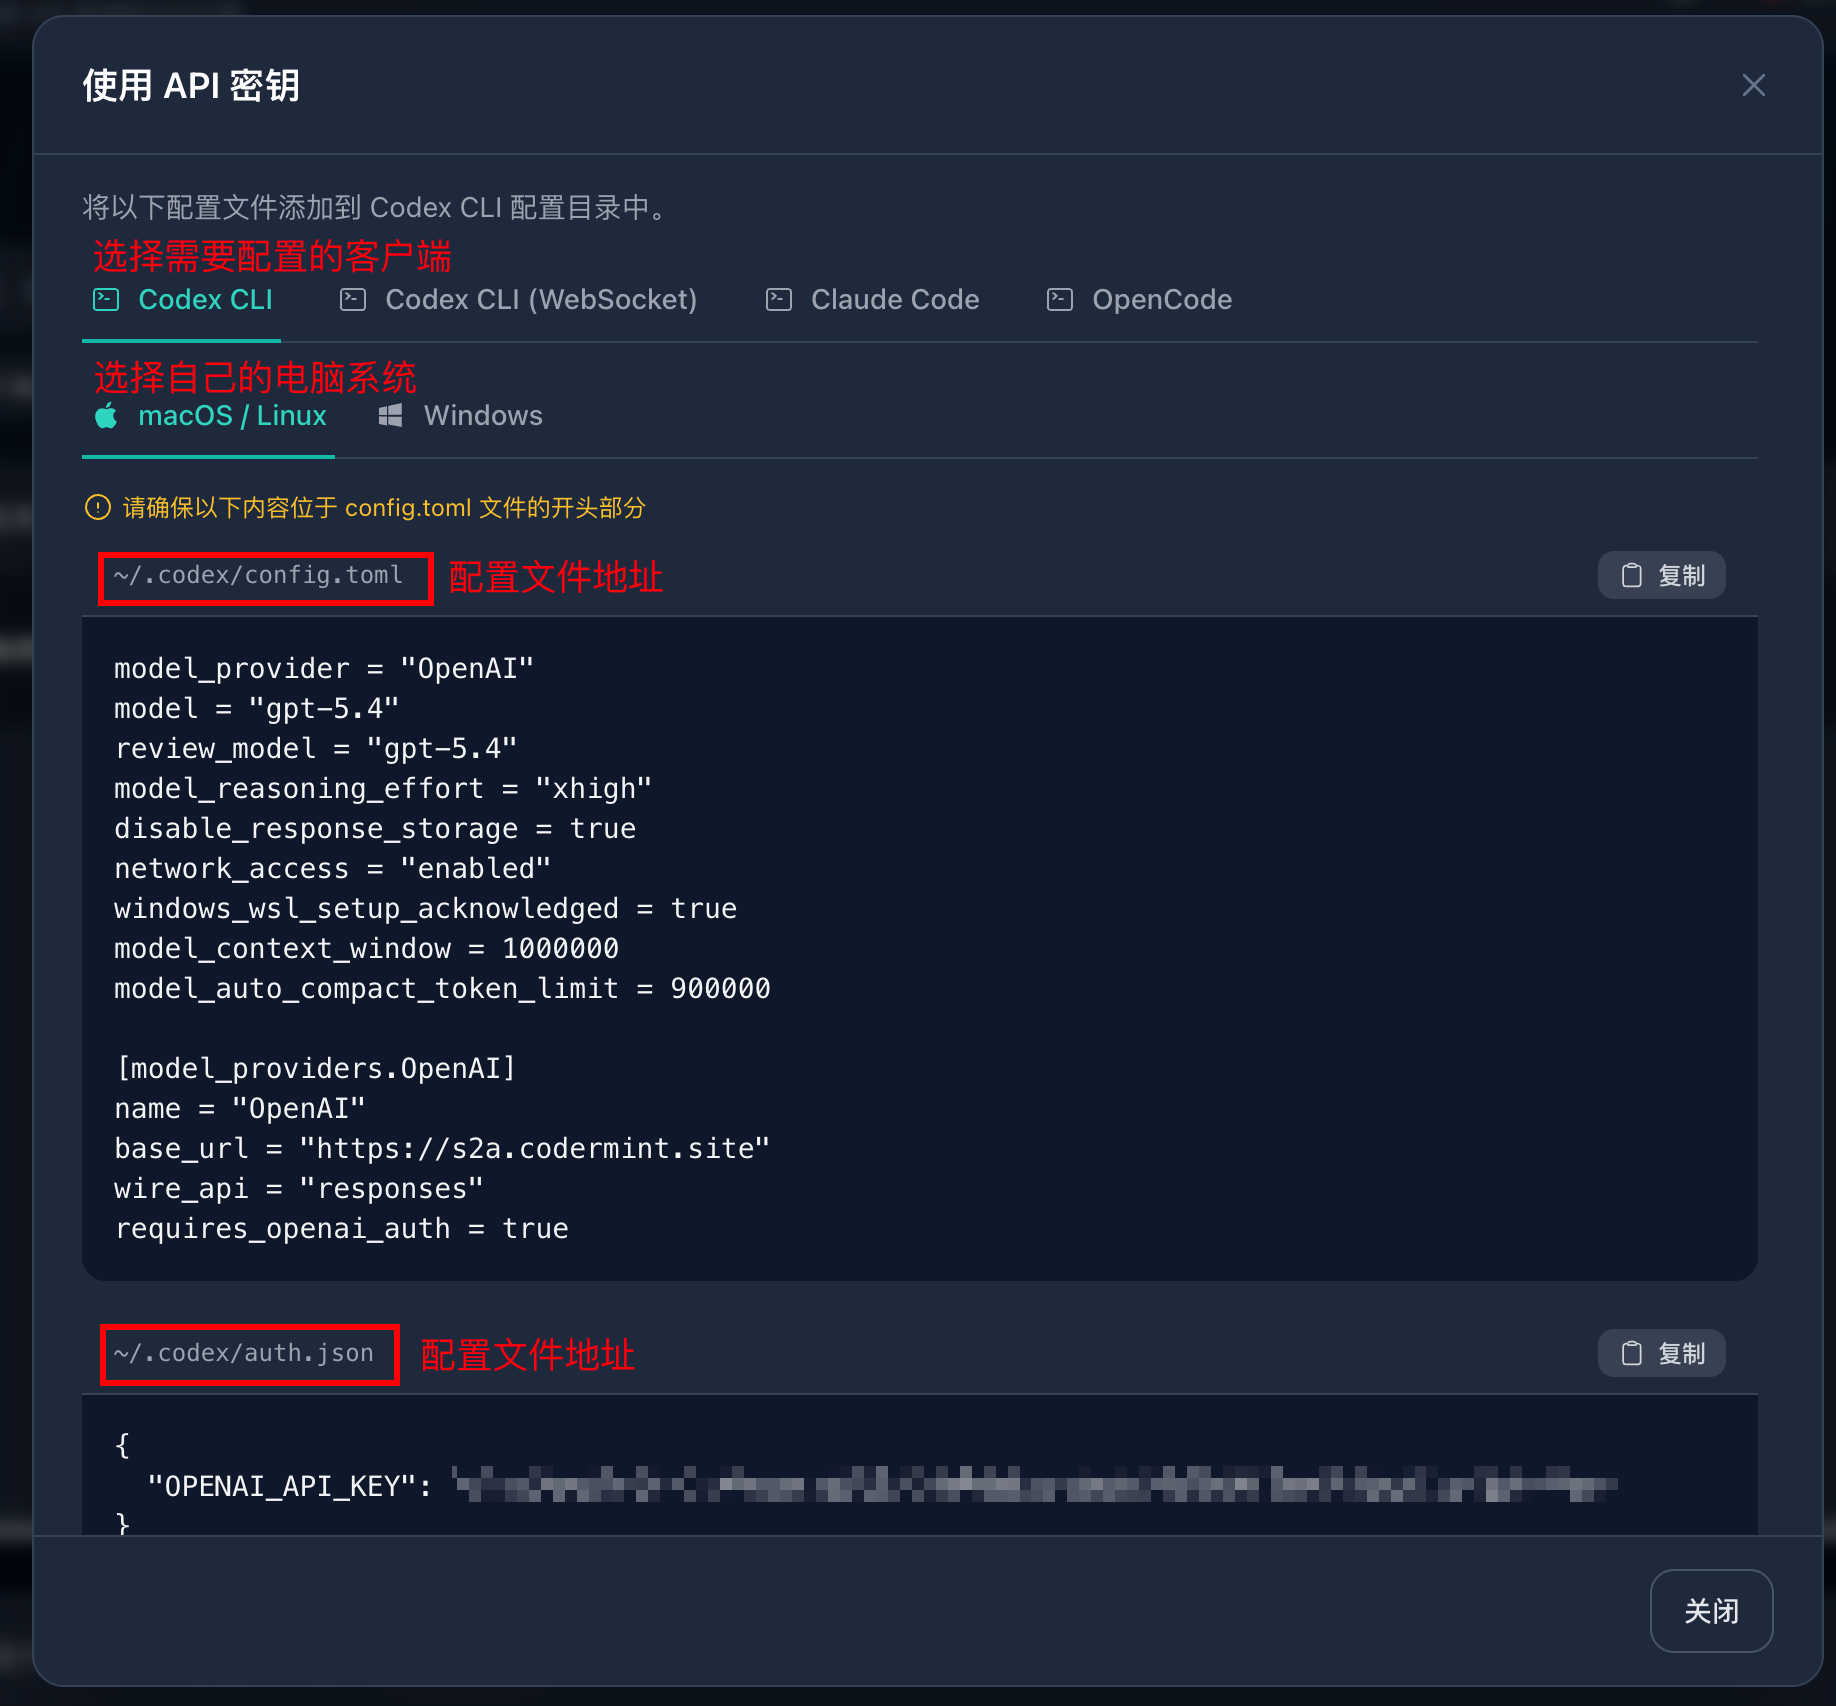Screen dimensions: 1836x1706
Task: Click the disable_response_storage = true line
Action: pos(375,828)
